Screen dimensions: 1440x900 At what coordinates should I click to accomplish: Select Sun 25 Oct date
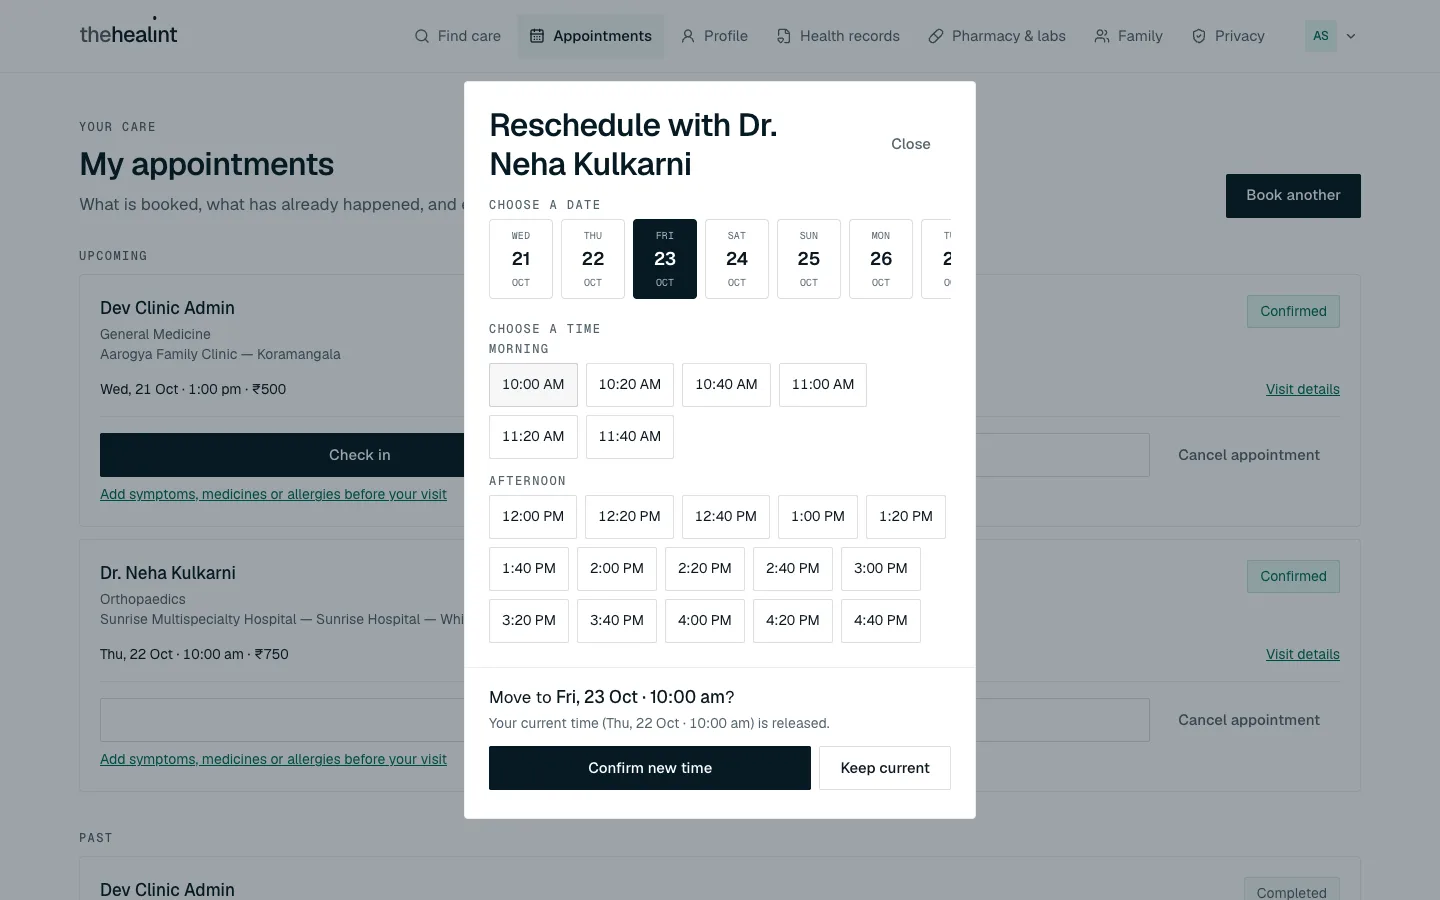(x=809, y=259)
